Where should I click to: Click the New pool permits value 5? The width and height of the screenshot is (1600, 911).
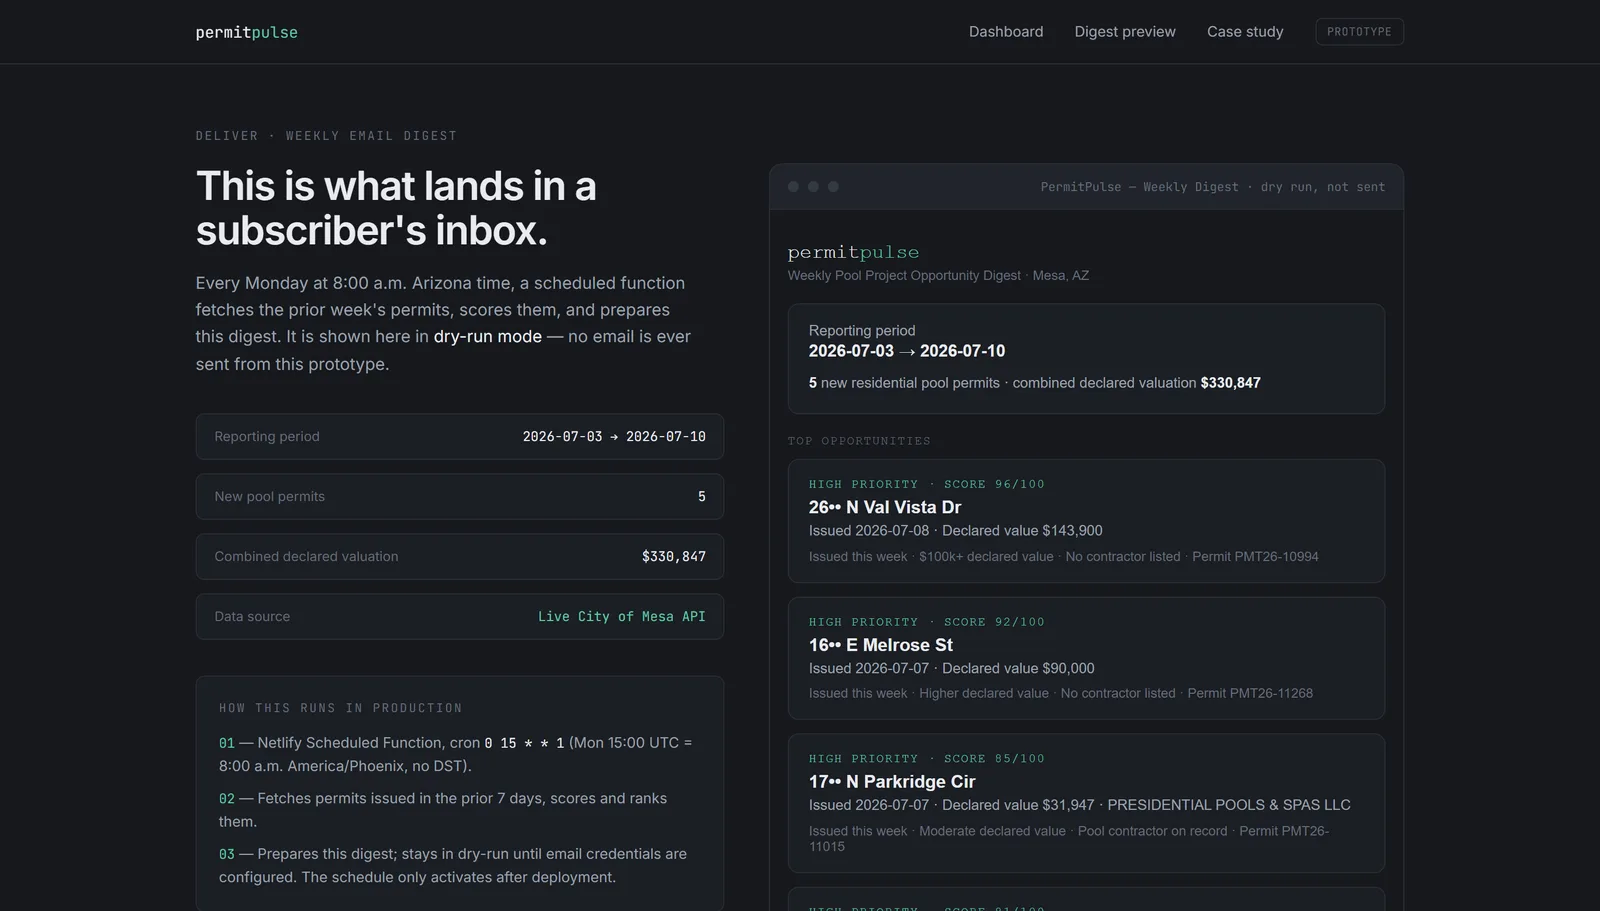pos(702,497)
